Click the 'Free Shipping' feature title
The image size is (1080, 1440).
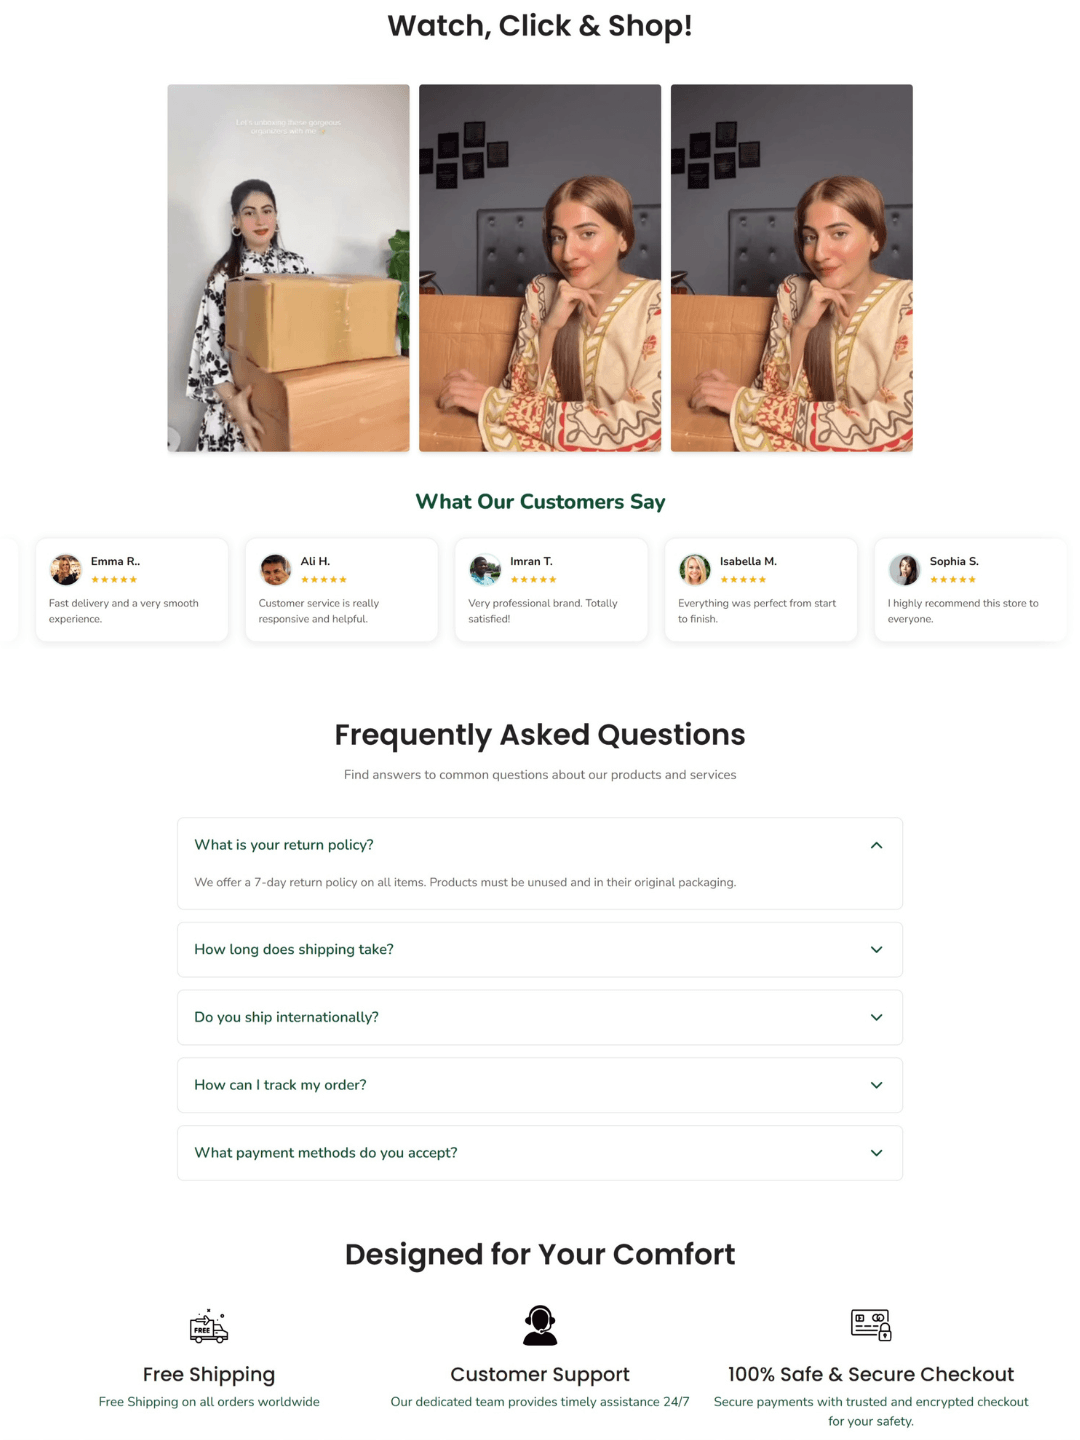tap(209, 1375)
